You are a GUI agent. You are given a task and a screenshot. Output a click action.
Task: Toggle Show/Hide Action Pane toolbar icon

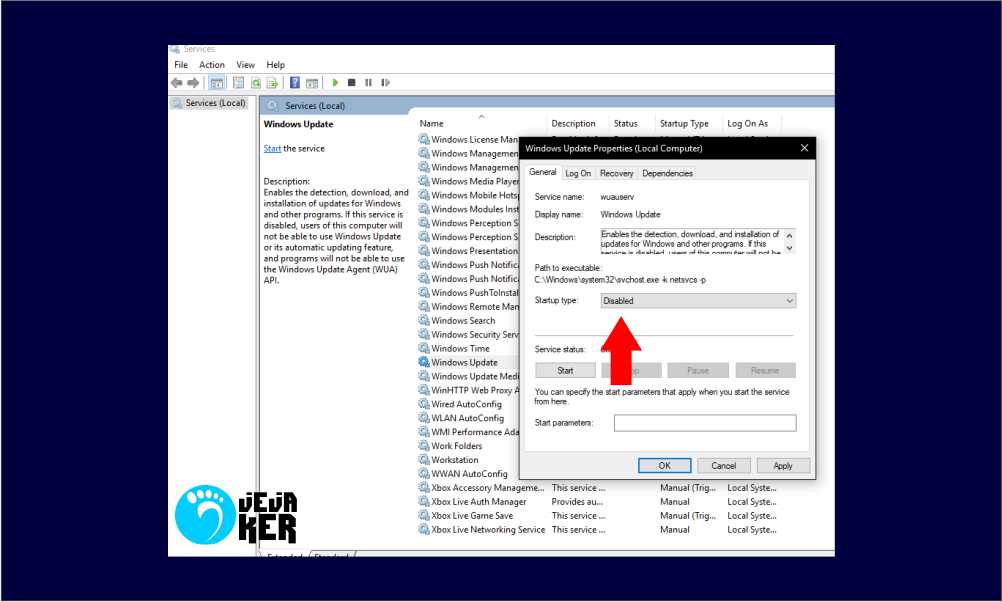point(312,82)
